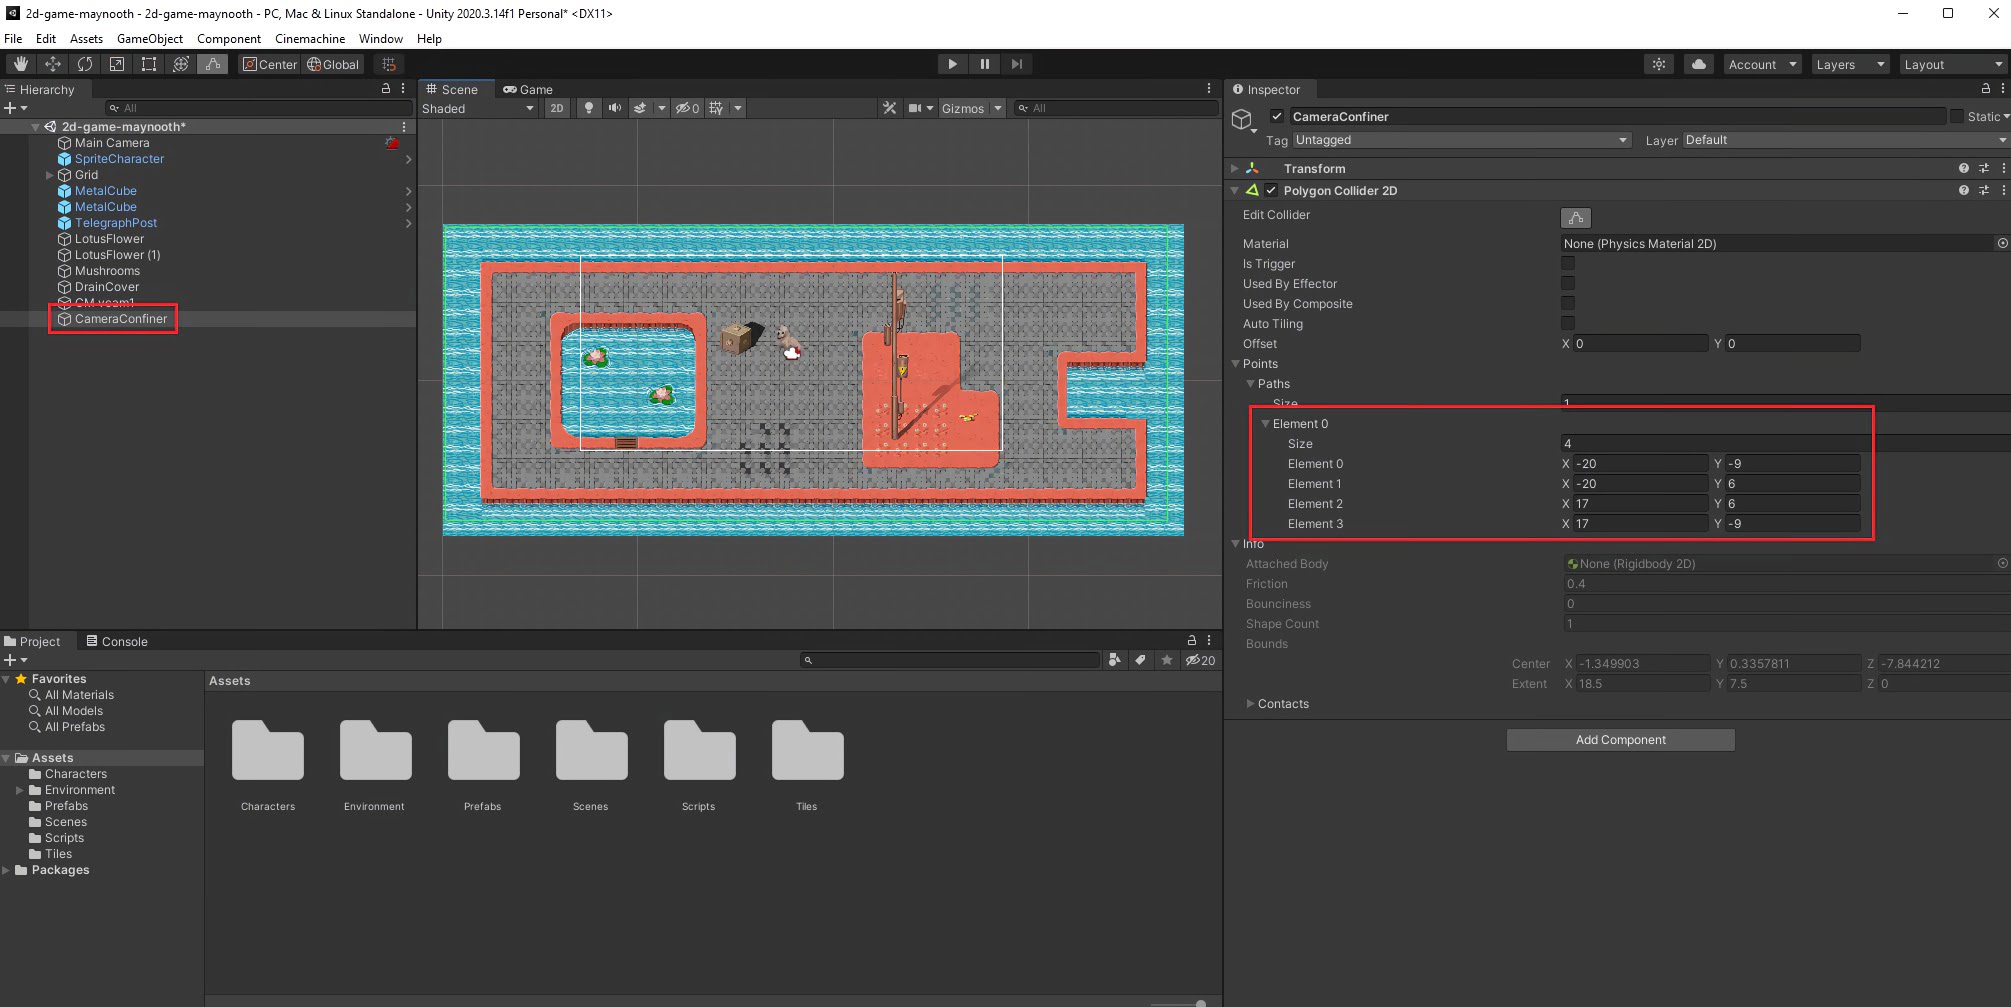Lock the Inspector panel
2011x1007 pixels.
click(x=1986, y=89)
